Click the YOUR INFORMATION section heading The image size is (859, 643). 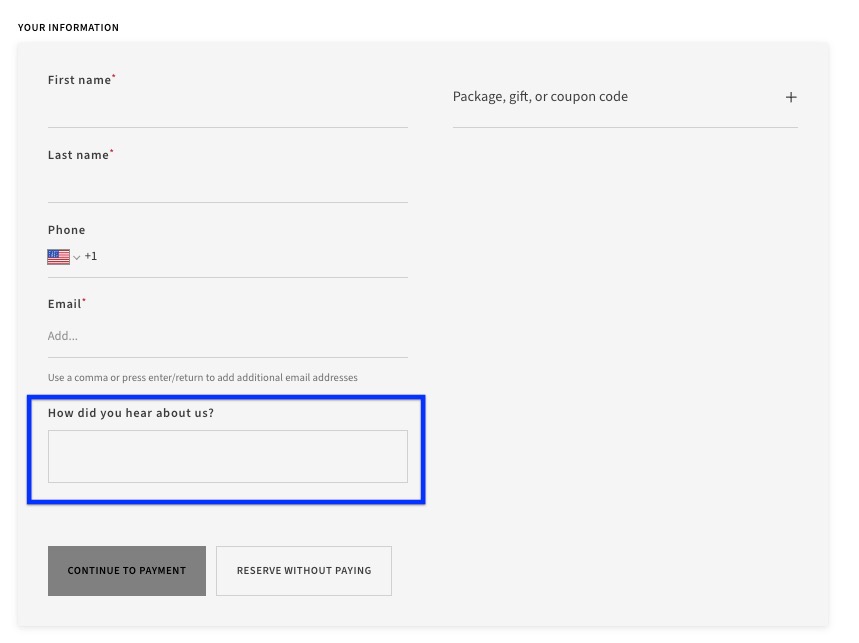68,27
